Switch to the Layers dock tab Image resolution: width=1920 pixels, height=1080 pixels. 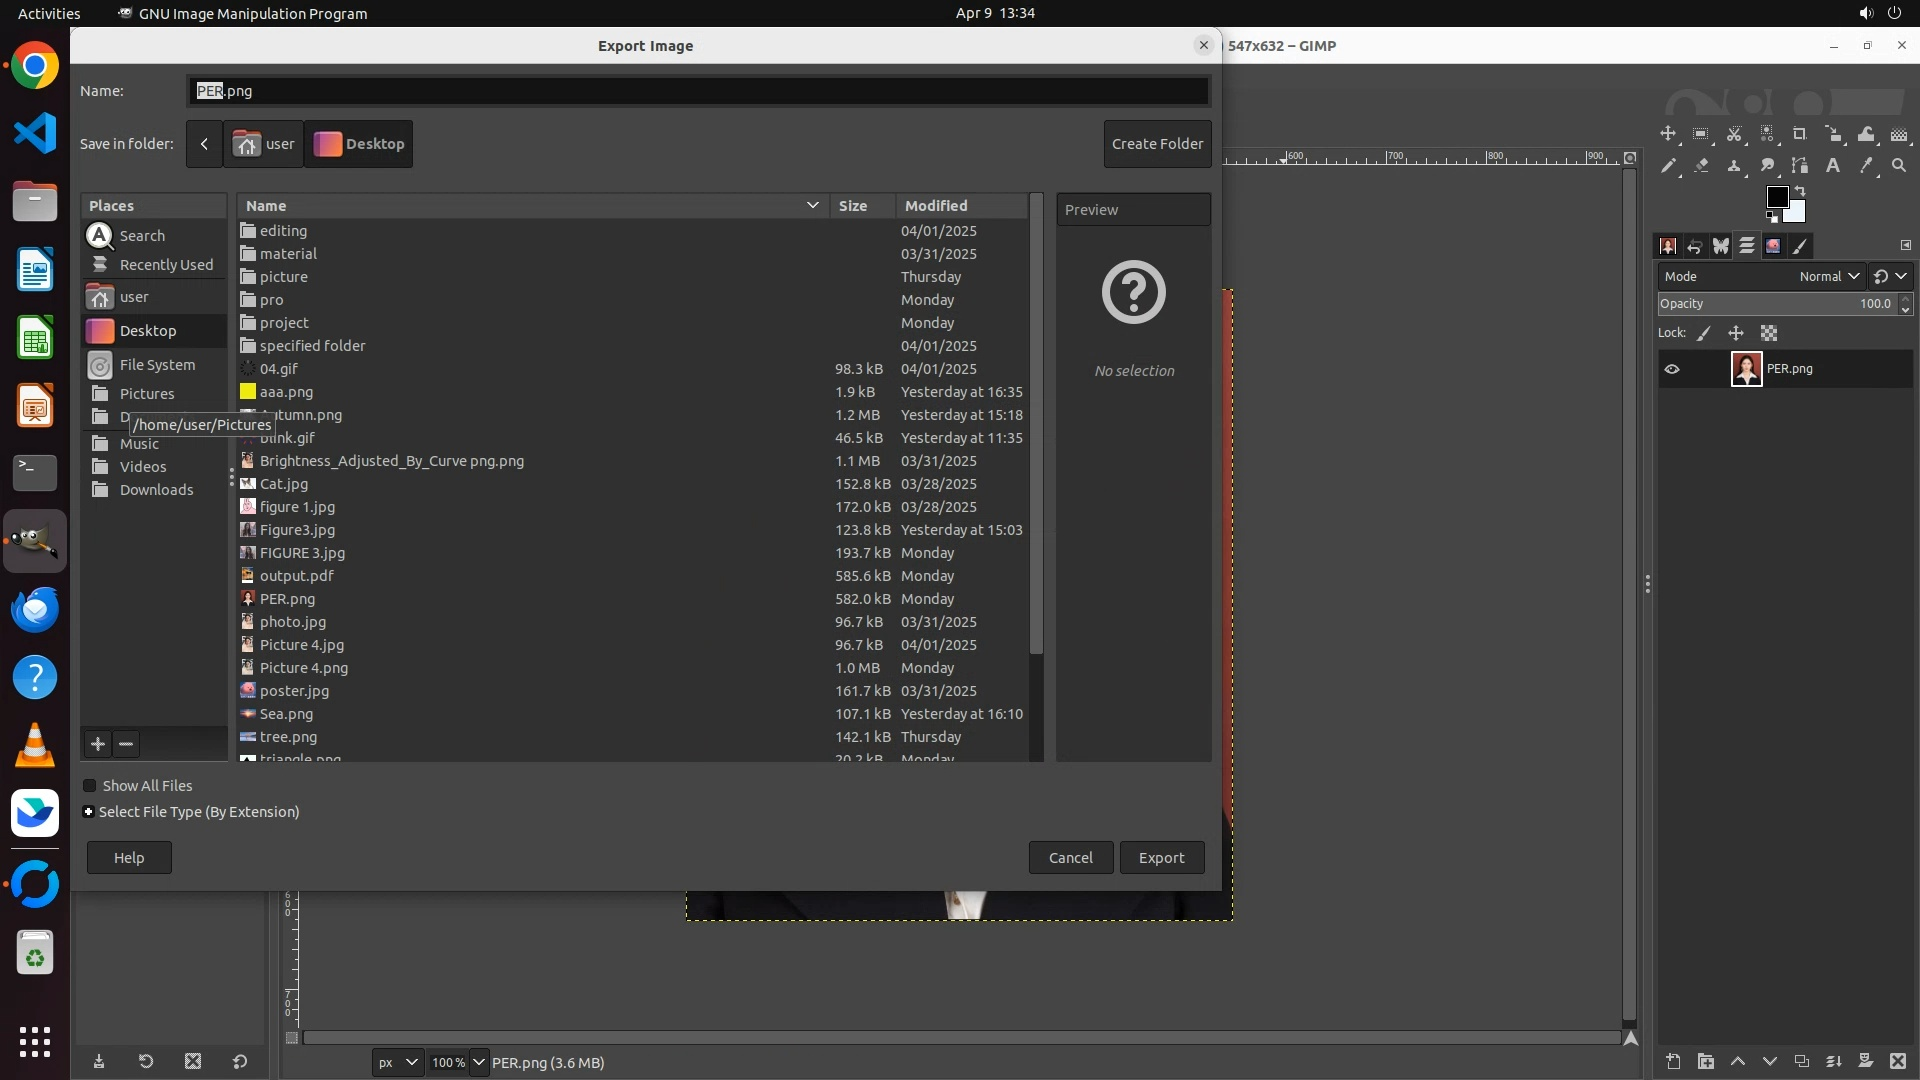[1747, 245]
